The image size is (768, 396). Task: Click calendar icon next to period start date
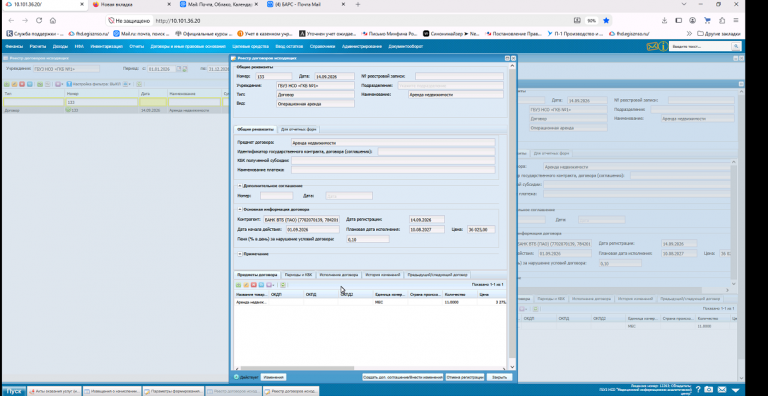coord(179,69)
